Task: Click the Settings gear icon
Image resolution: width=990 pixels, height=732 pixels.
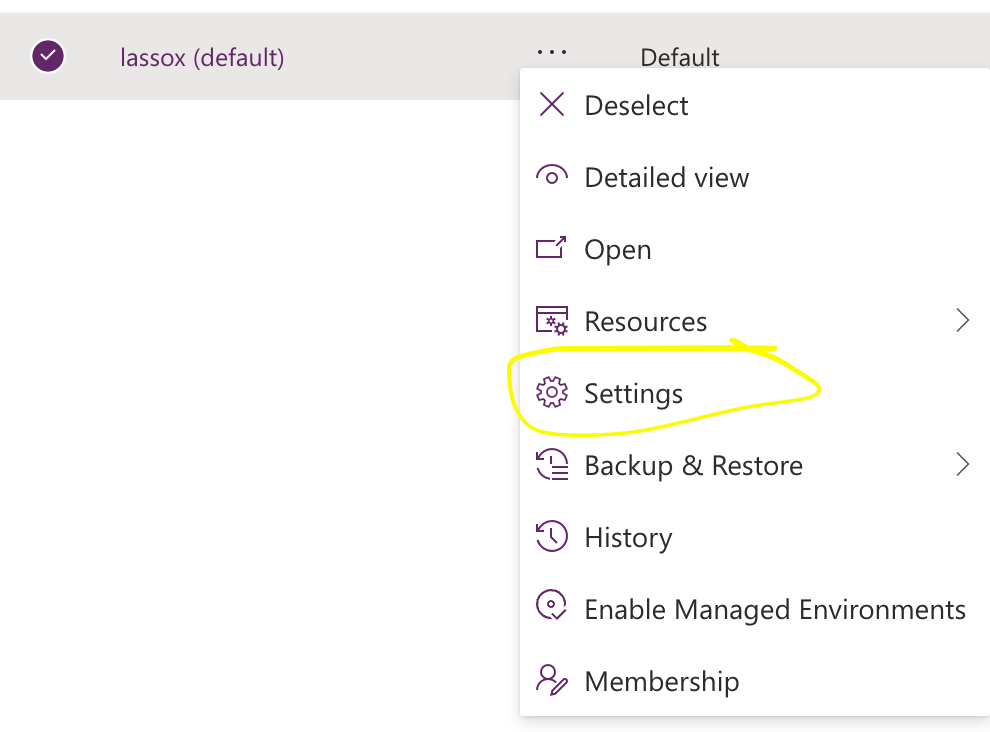Action: pyautogui.click(x=552, y=393)
